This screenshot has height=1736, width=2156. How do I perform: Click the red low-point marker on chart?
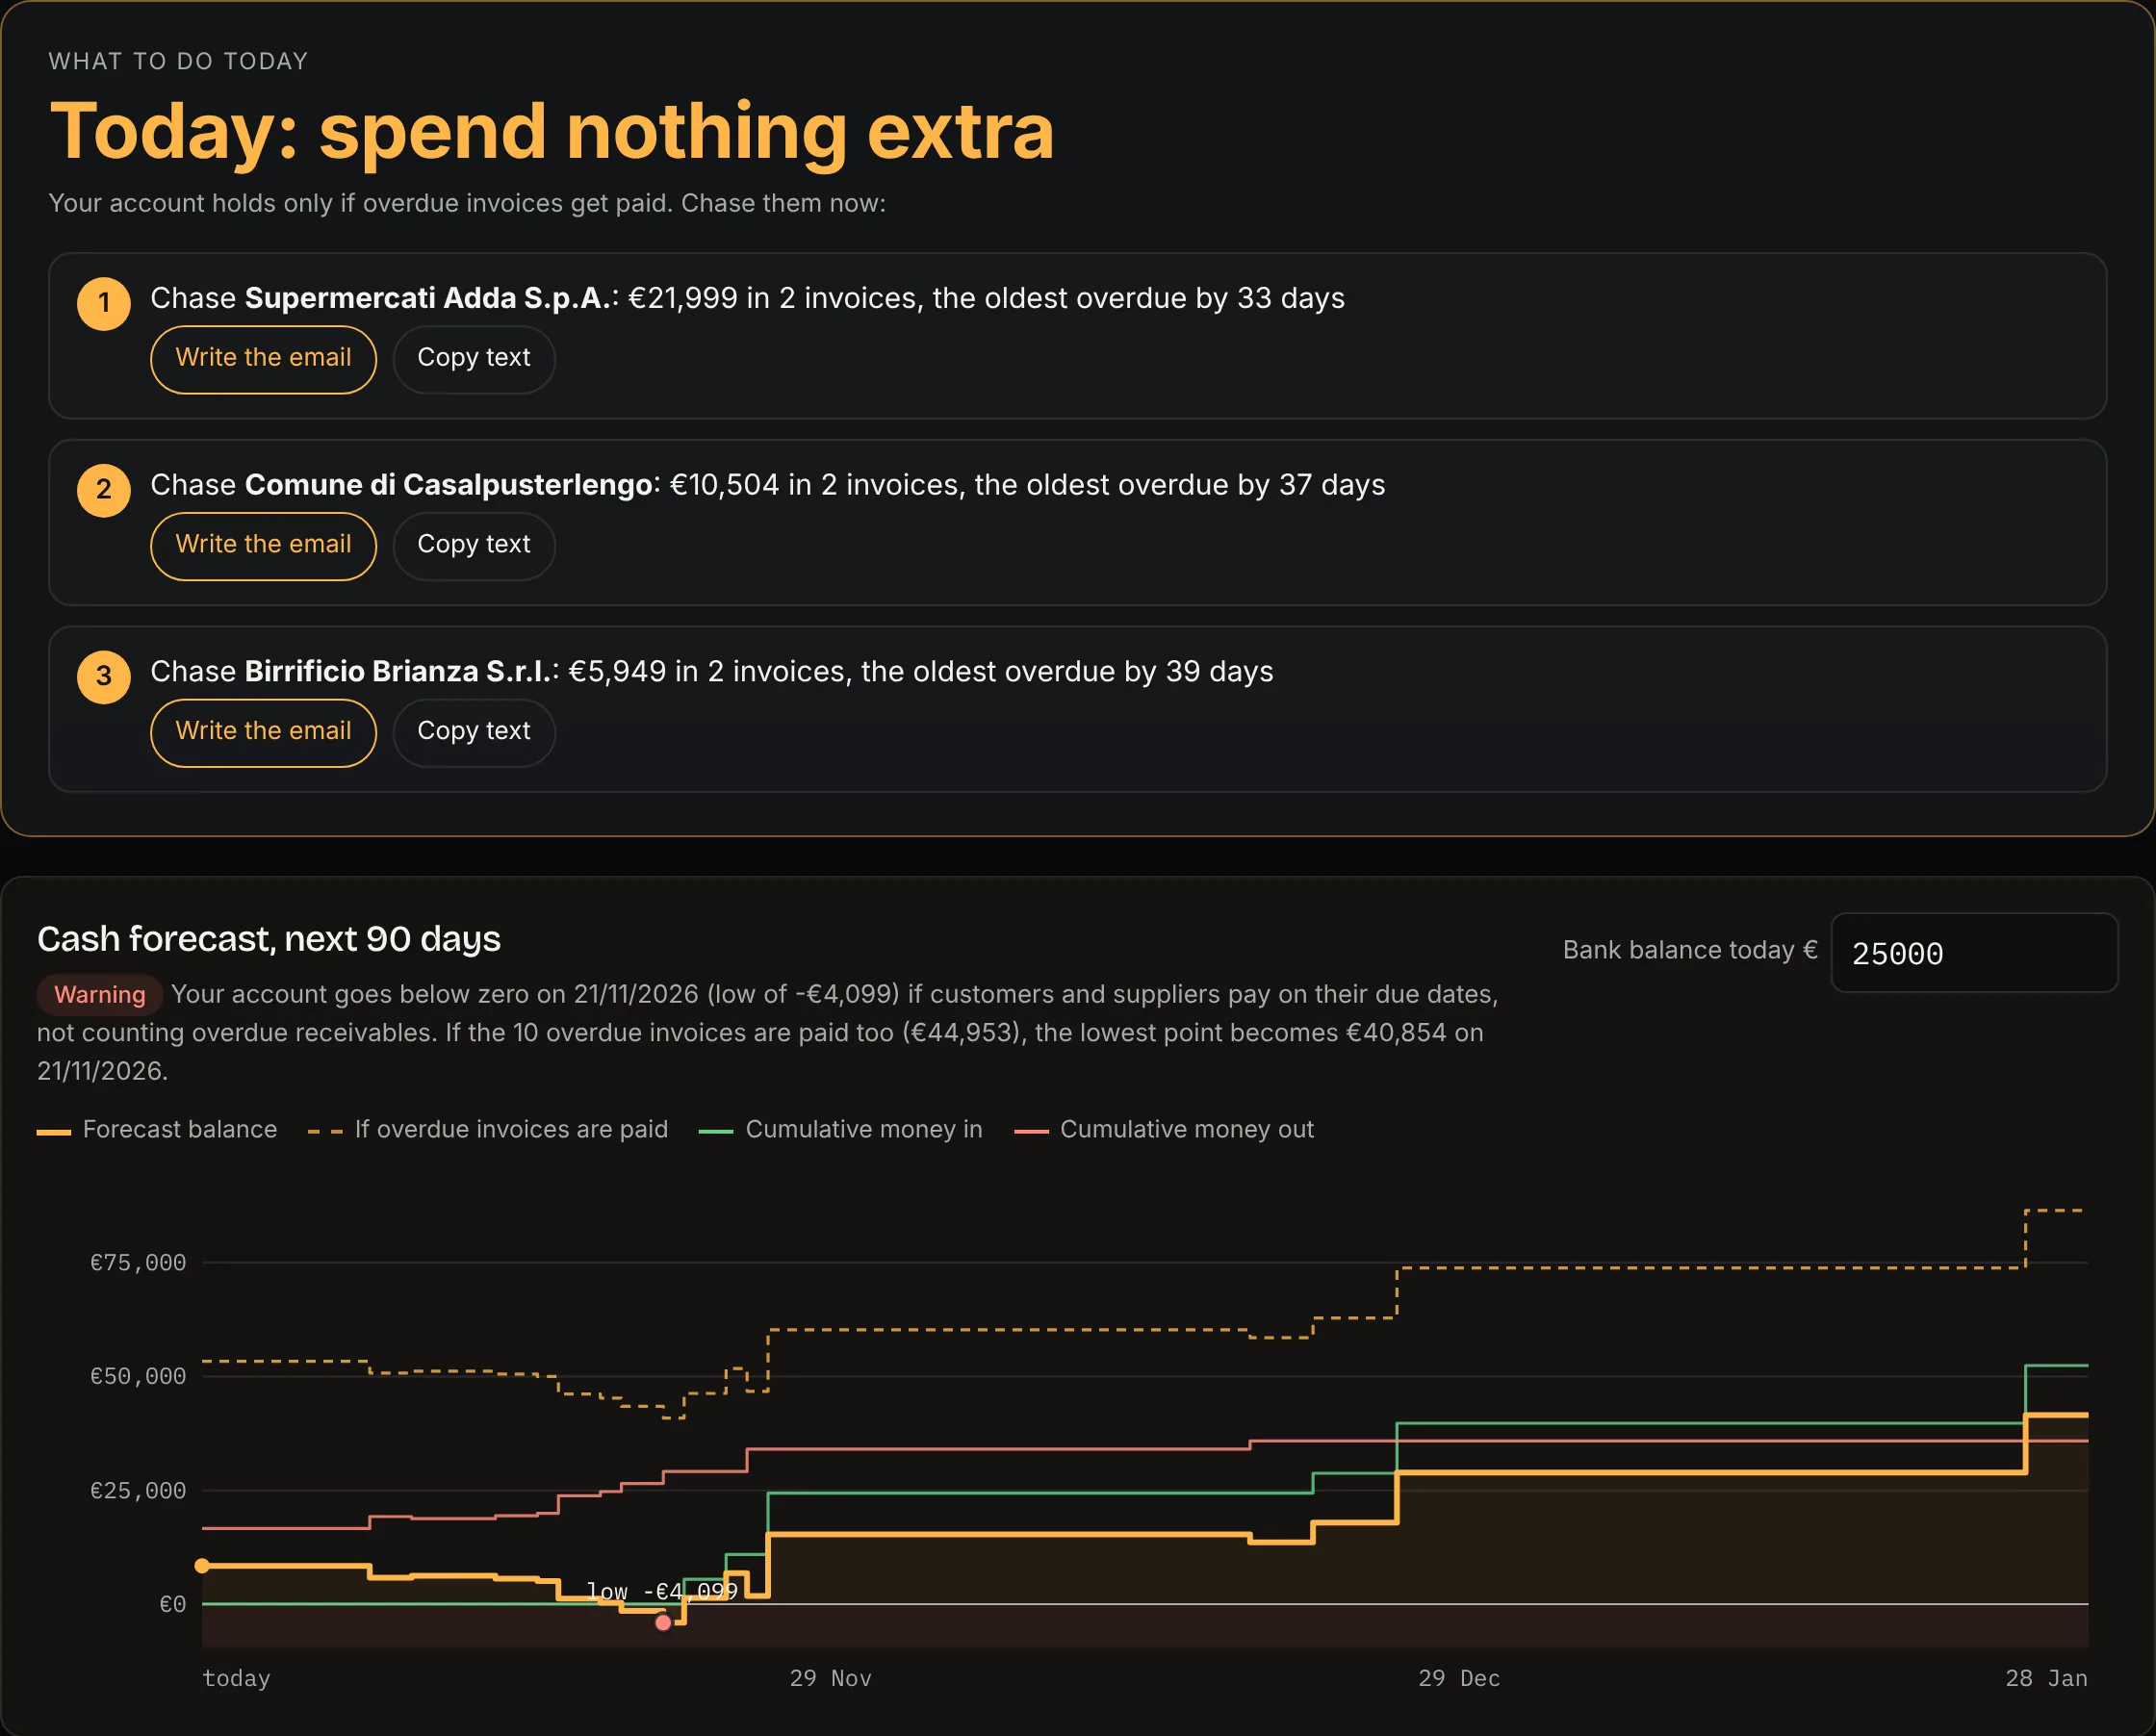tap(663, 1622)
